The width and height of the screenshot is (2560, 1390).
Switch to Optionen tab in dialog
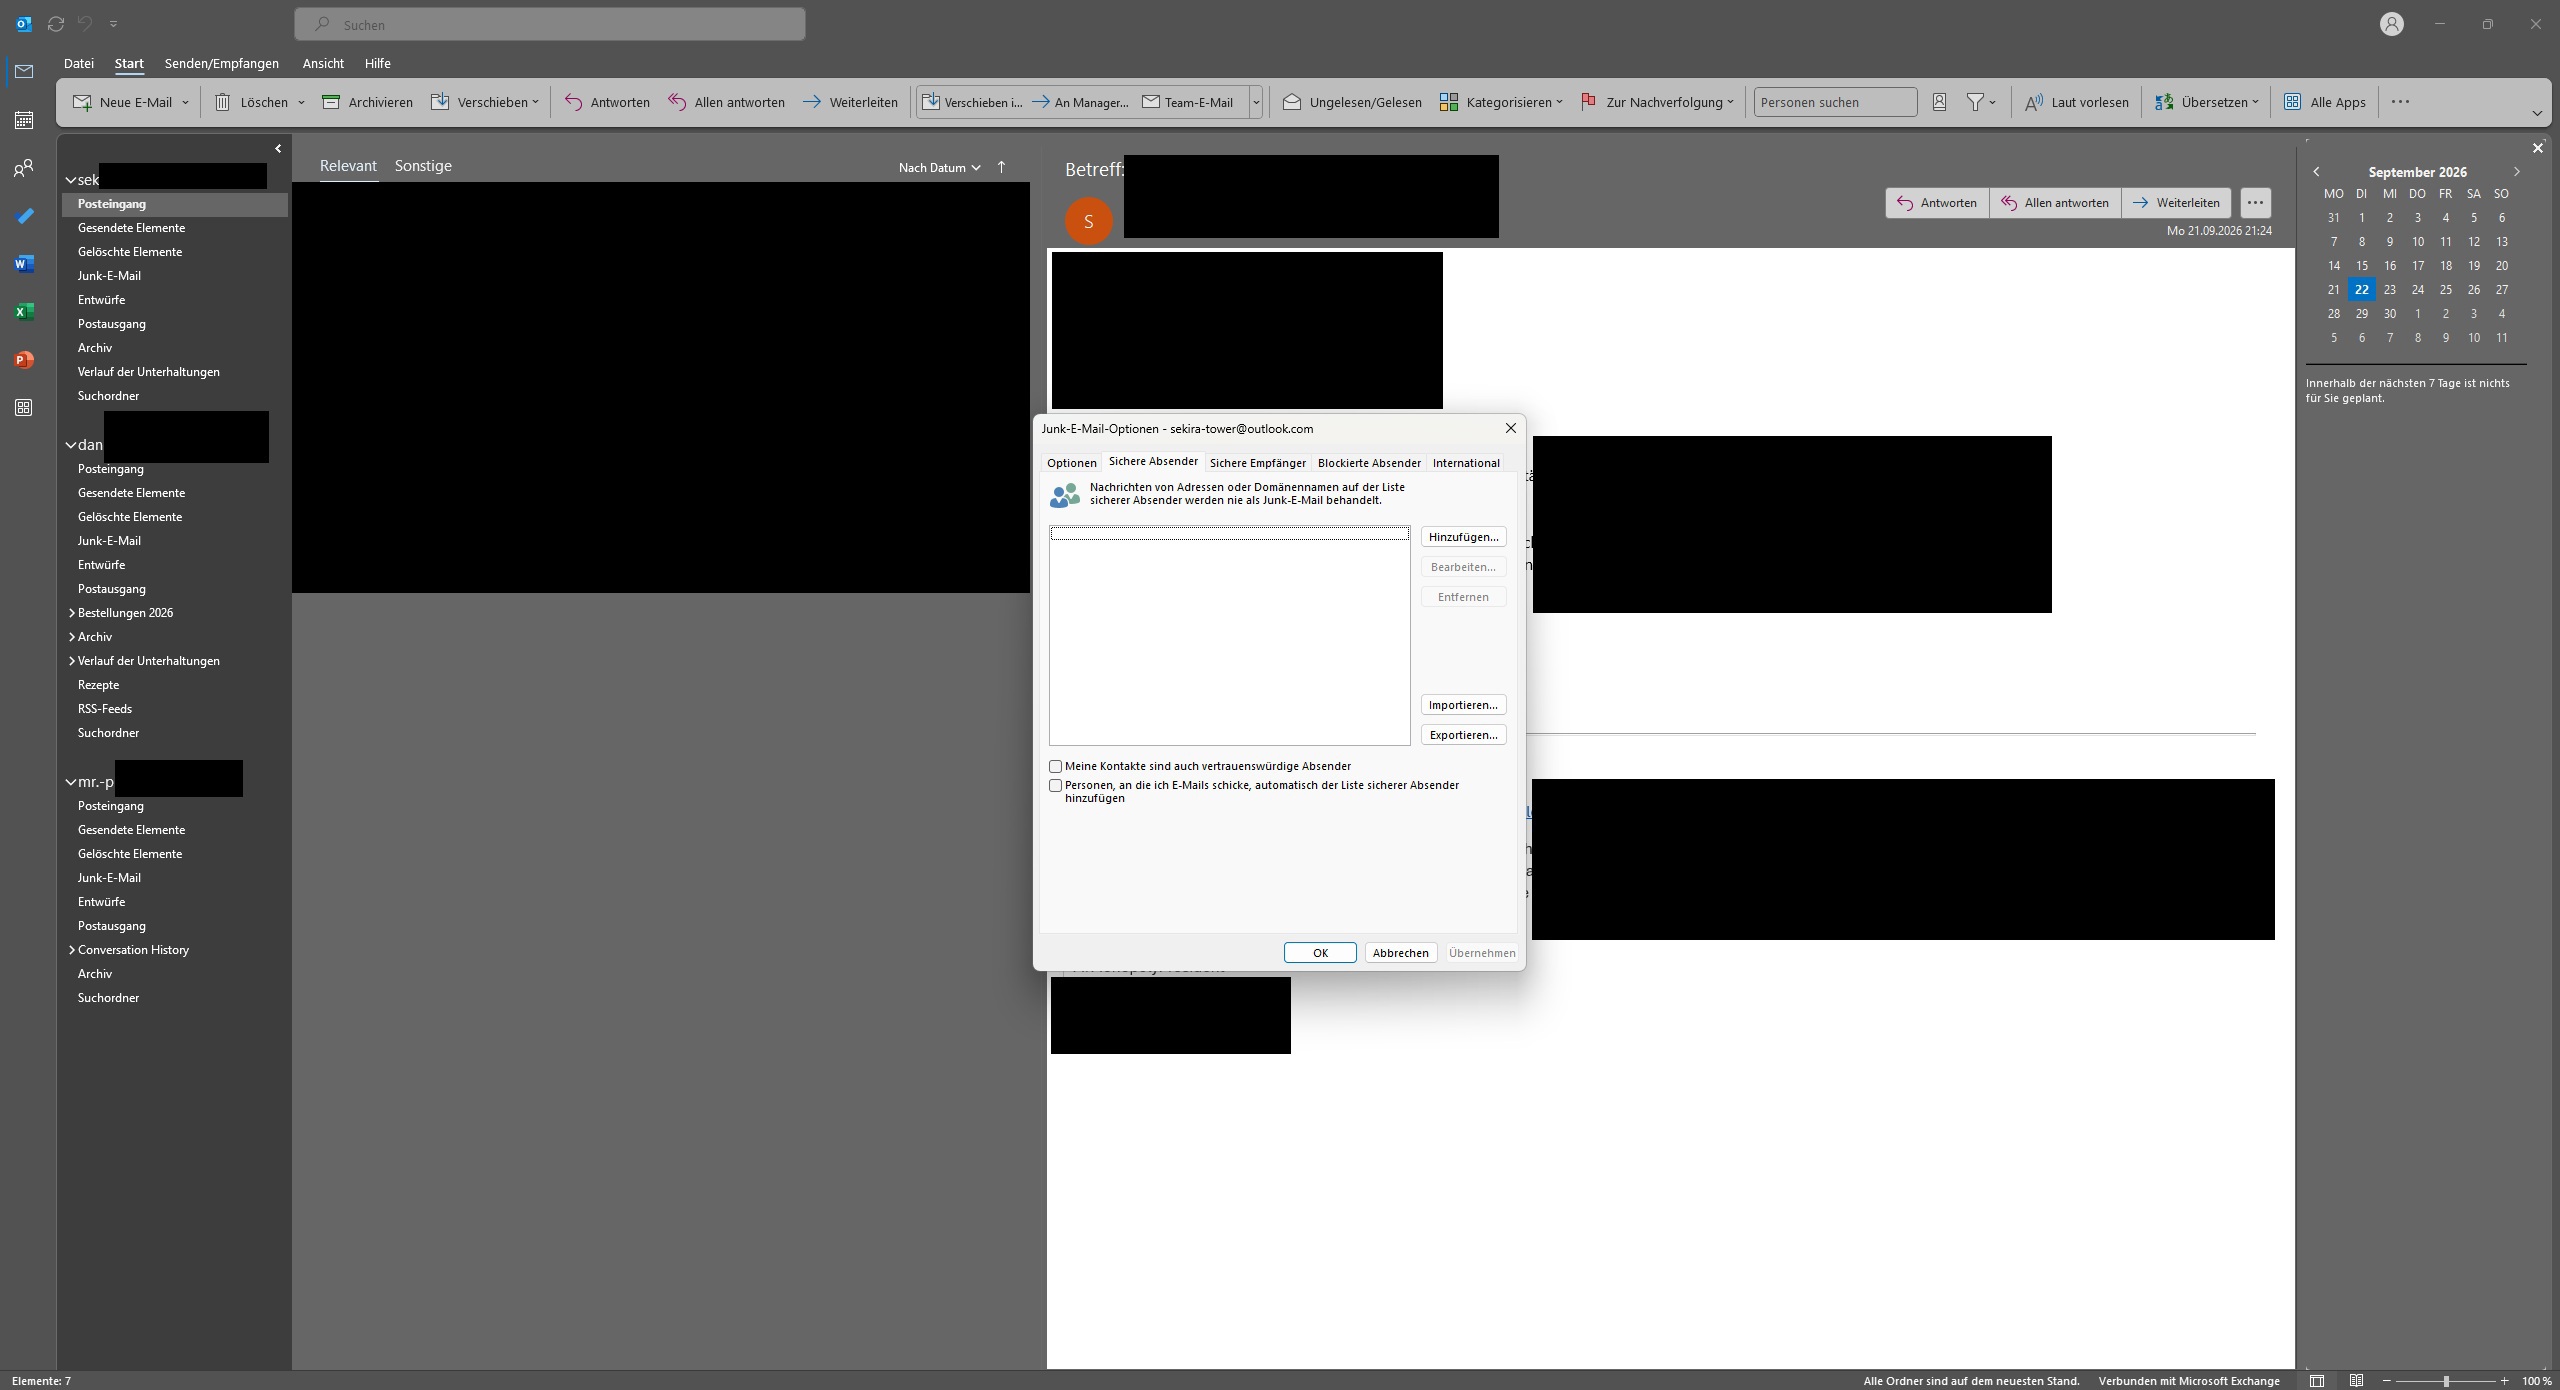click(1072, 463)
